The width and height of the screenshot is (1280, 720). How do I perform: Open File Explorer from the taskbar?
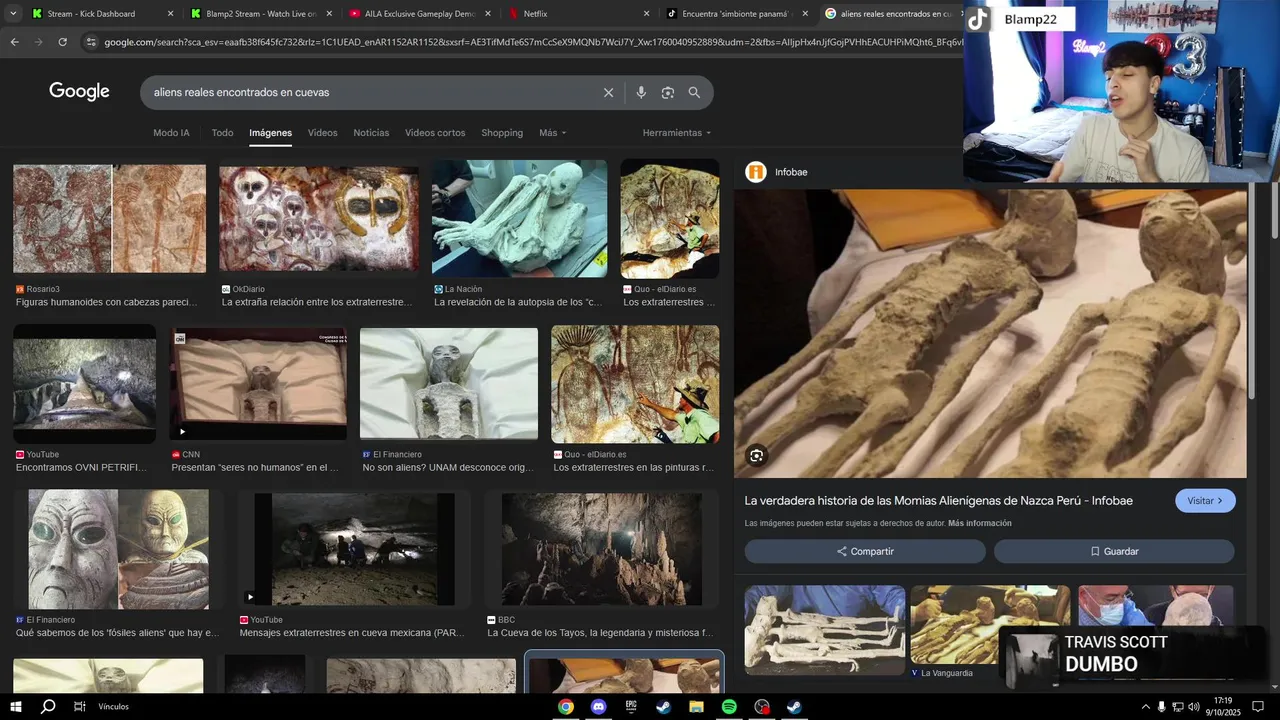pyautogui.click(x=696, y=707)
